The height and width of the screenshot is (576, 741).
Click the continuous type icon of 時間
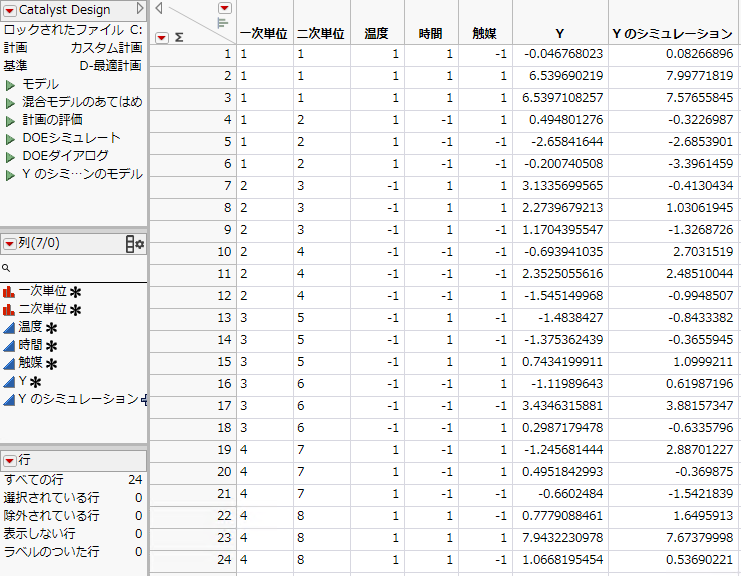[x=9, y=346]
